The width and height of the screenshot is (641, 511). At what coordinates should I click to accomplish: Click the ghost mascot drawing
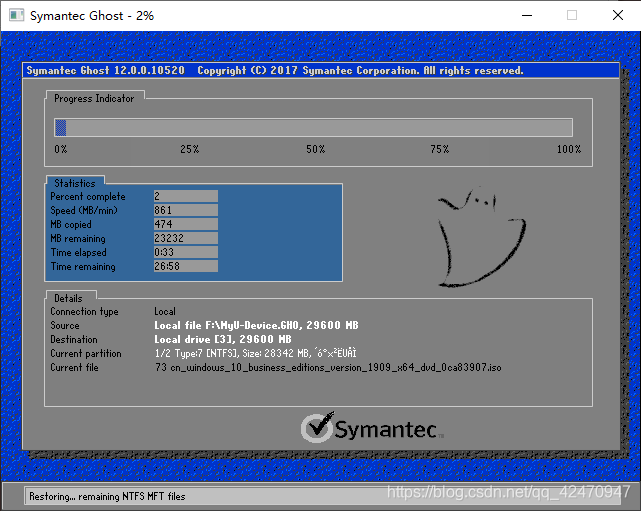pyautogui.click(x=482, y=237)
